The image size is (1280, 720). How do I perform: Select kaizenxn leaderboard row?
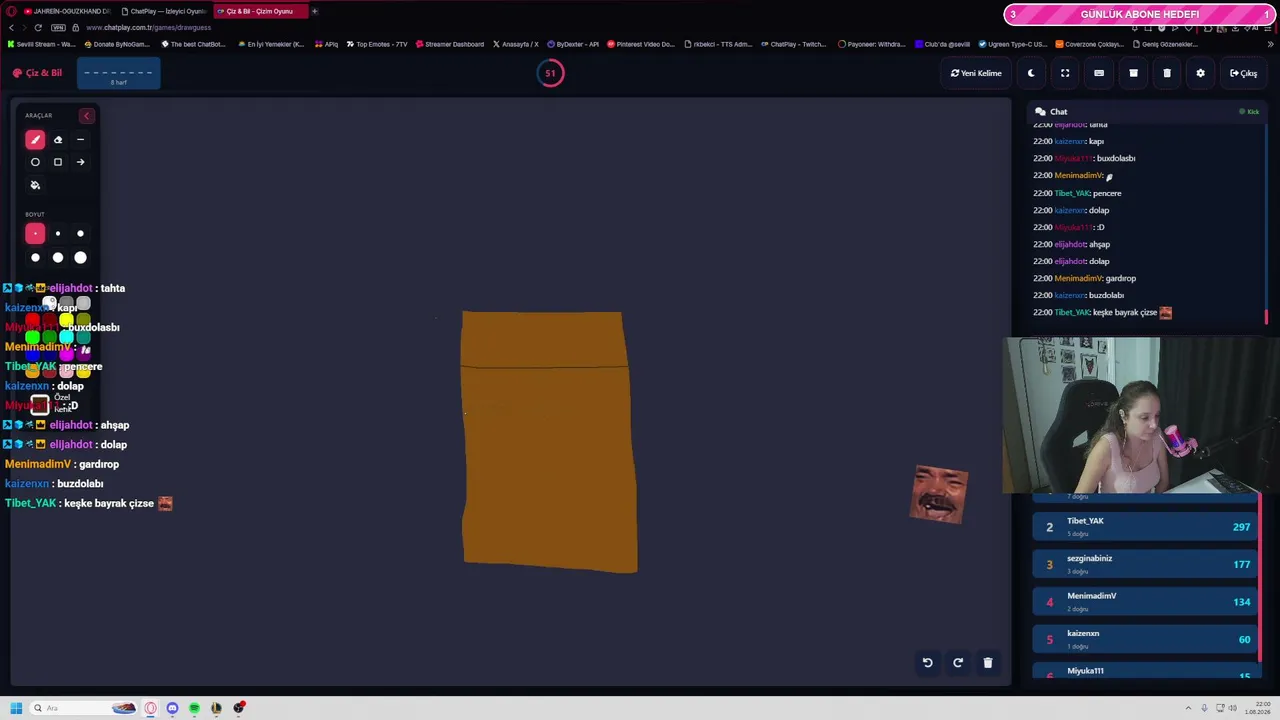pos(1147,639)
